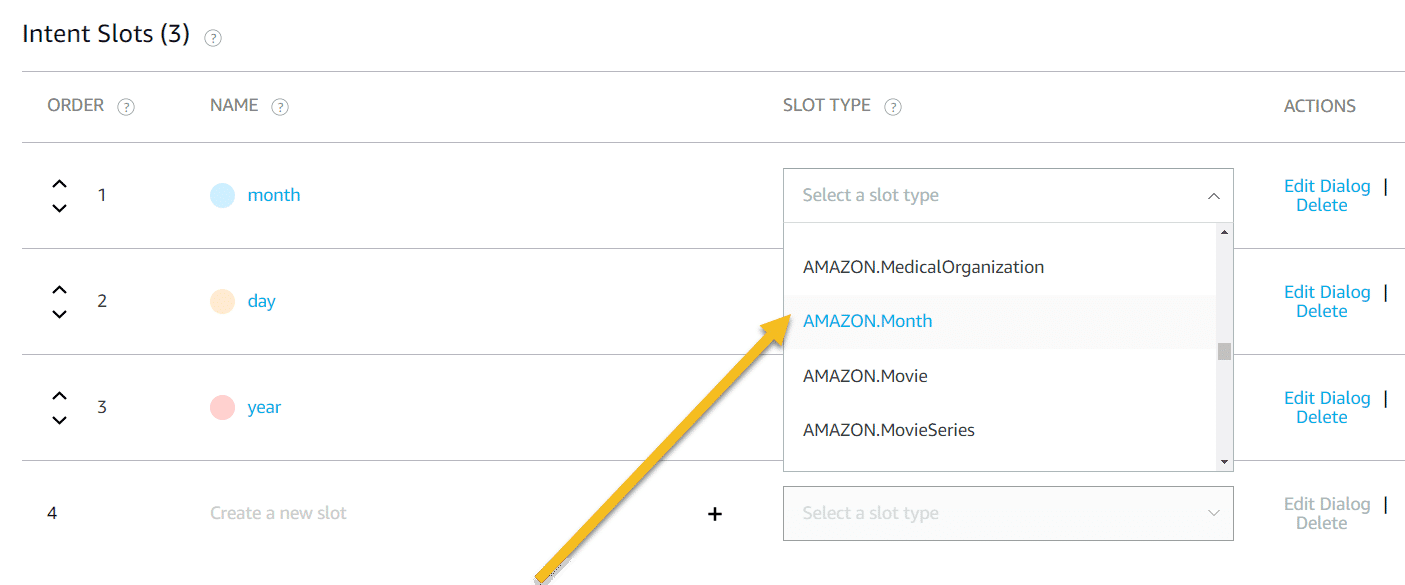Click the plus icon to add slot
This screenshot has width=1405, height=585.
pyautogui.click(x=715, y=514)
